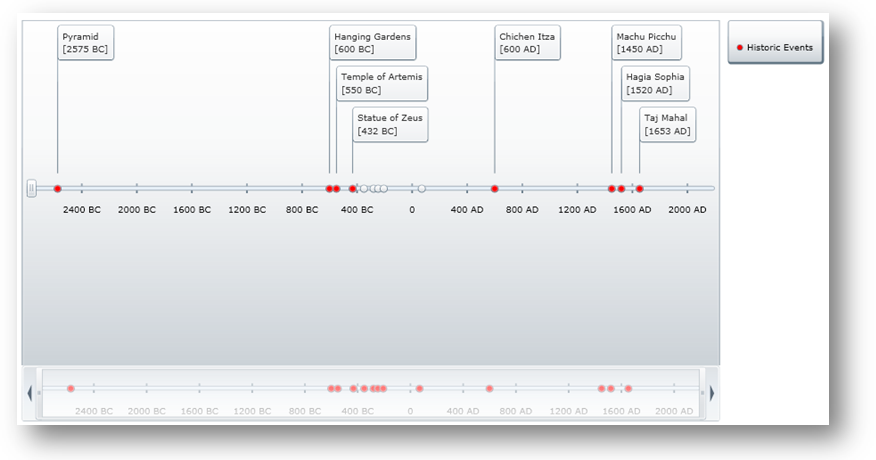
Task: Click the red dot icon in legend
Action: pos(740,48)
